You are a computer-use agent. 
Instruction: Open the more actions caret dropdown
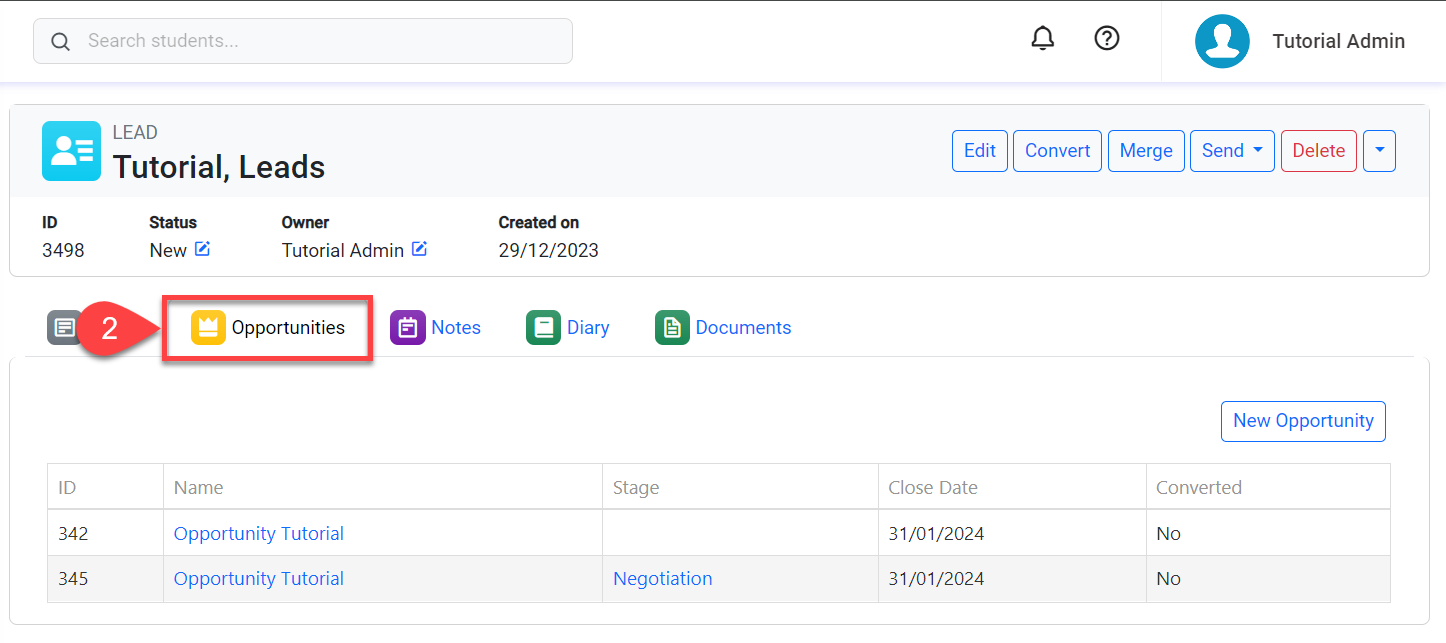pyautogui.click(x=1379, y=151)
